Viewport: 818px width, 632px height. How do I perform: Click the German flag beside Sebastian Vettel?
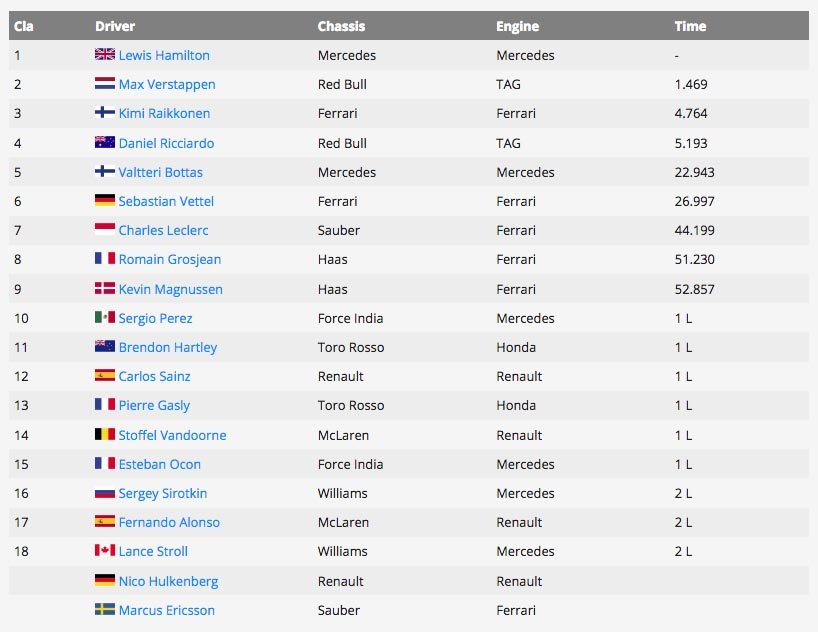(x=105, y=200)
